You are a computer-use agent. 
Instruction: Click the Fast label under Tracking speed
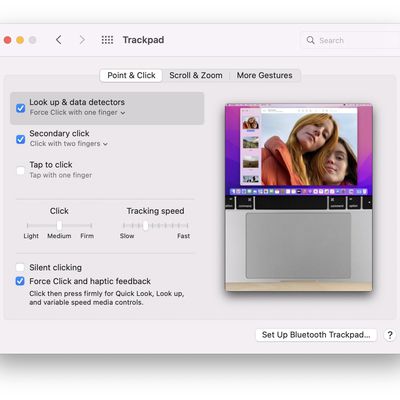point(183,236)
